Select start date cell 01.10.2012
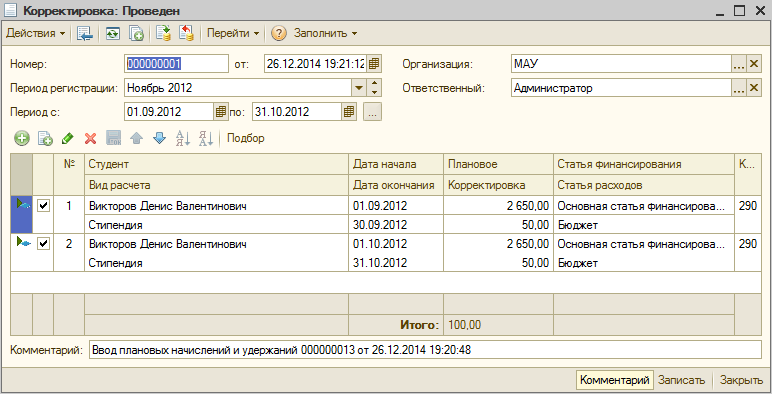Viewport: 772px width, 394px height. tap(396, 244)
